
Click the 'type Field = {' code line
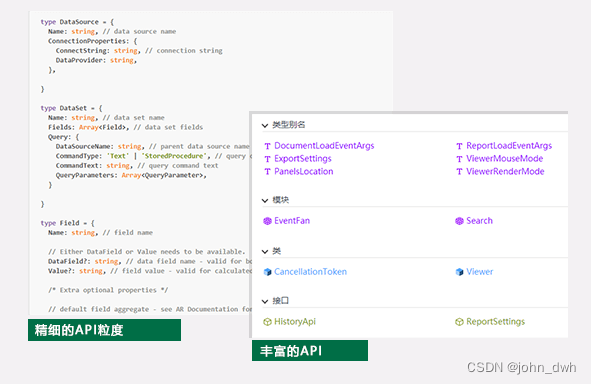click(68, 223)
